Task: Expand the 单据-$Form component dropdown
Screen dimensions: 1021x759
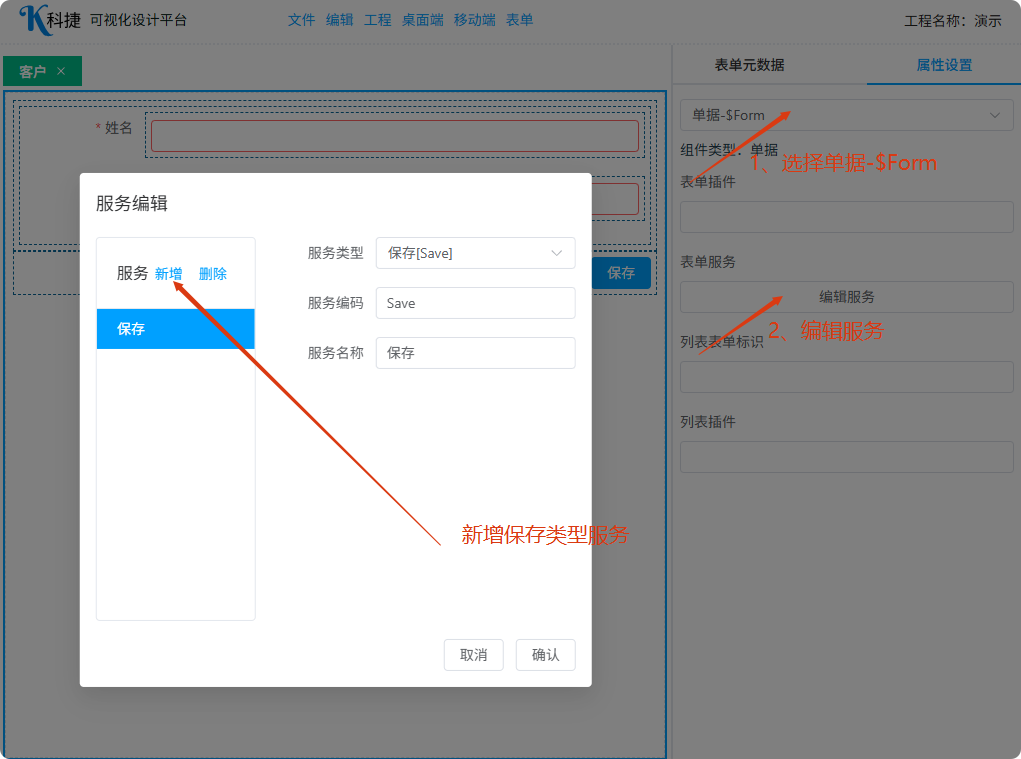Action: (846, 115)
